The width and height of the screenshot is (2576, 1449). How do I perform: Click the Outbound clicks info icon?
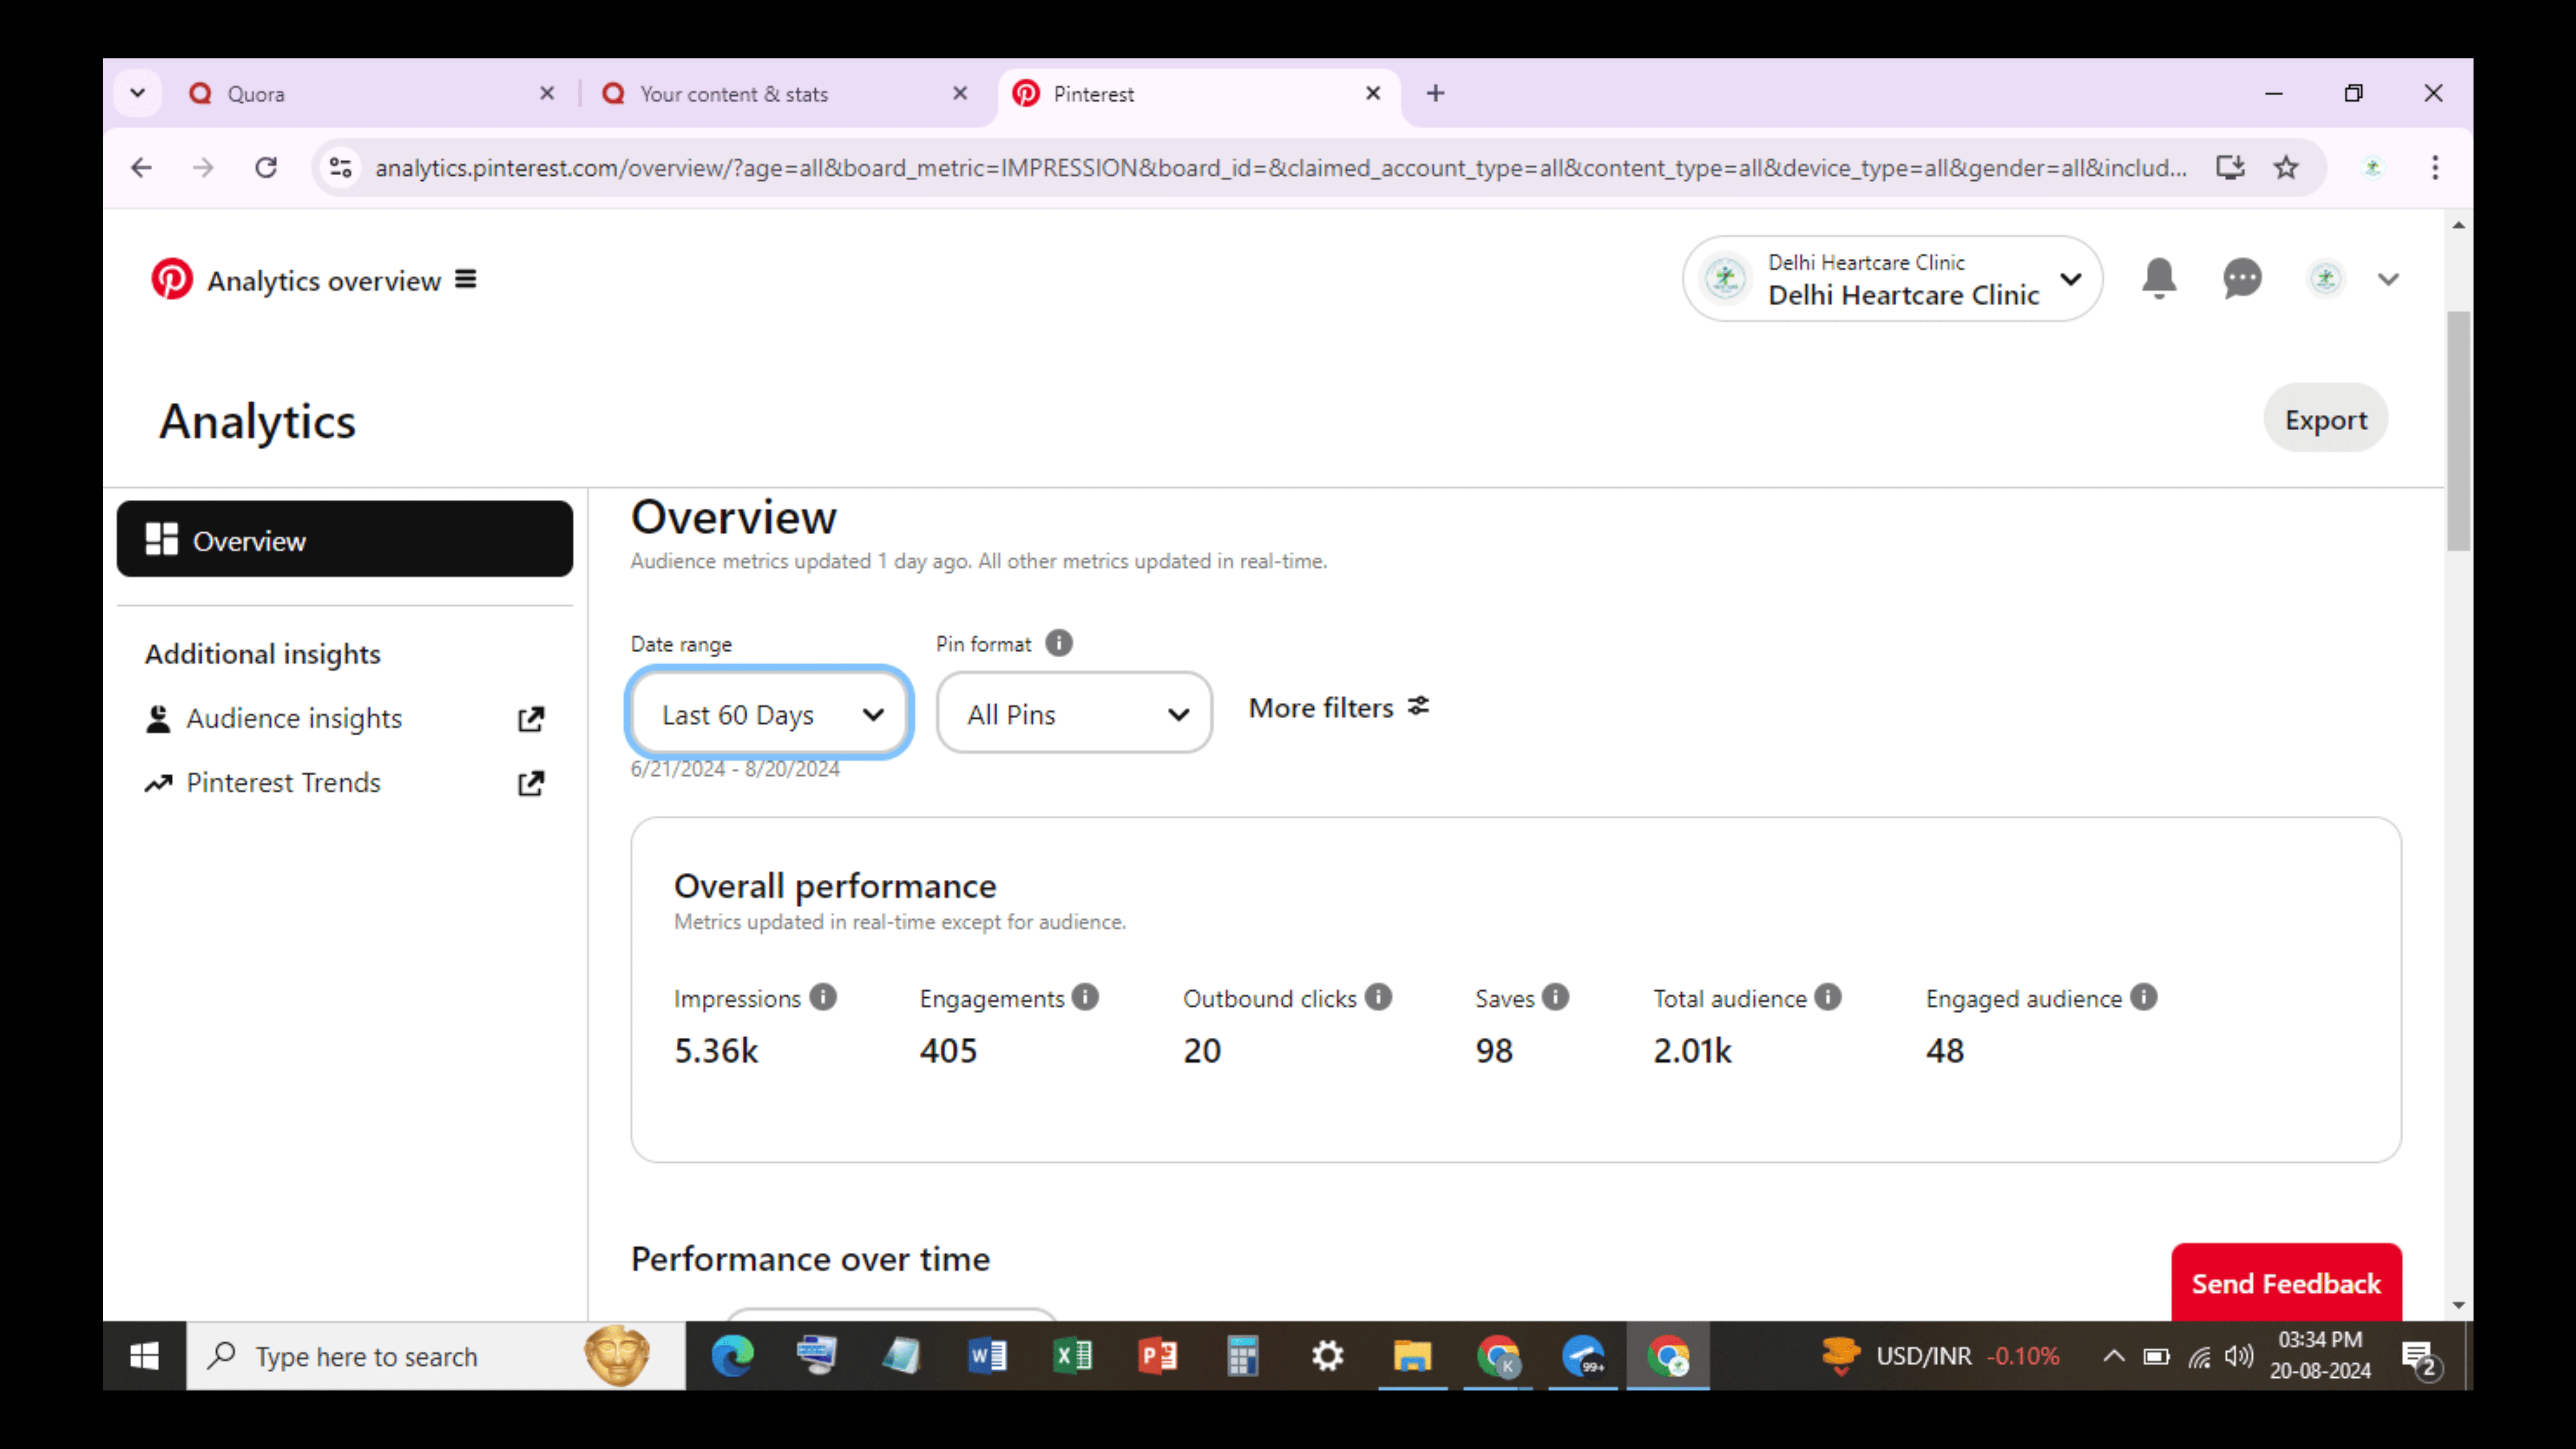(1378, 997)
